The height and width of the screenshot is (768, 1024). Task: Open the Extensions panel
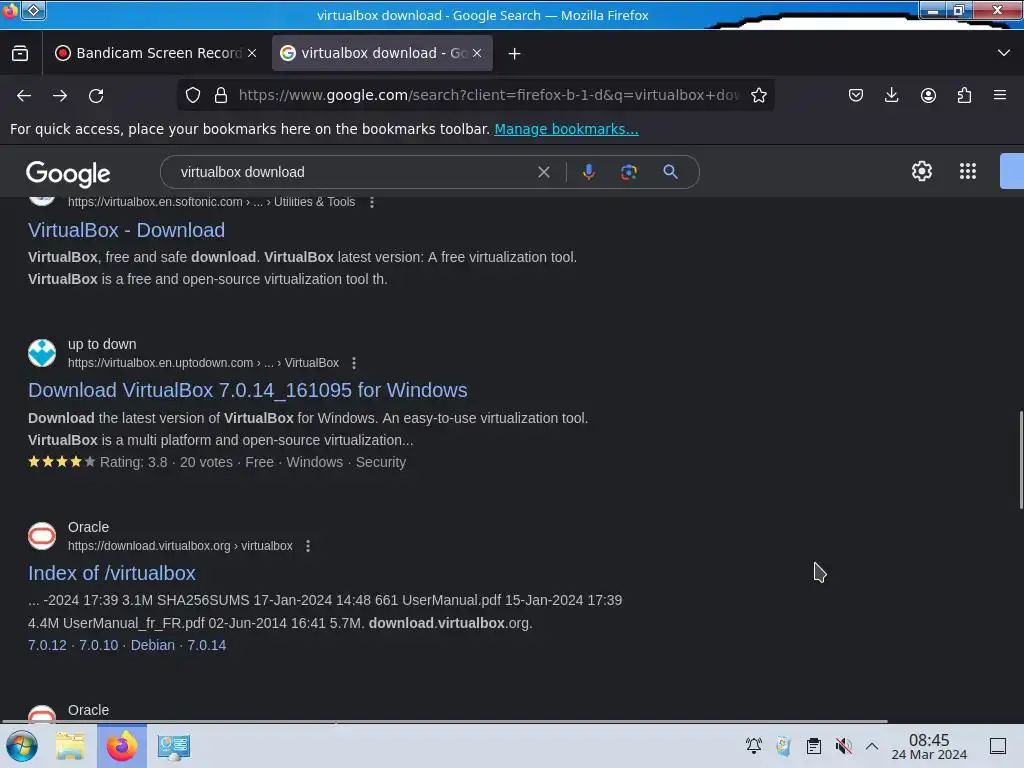coord(964,95)
